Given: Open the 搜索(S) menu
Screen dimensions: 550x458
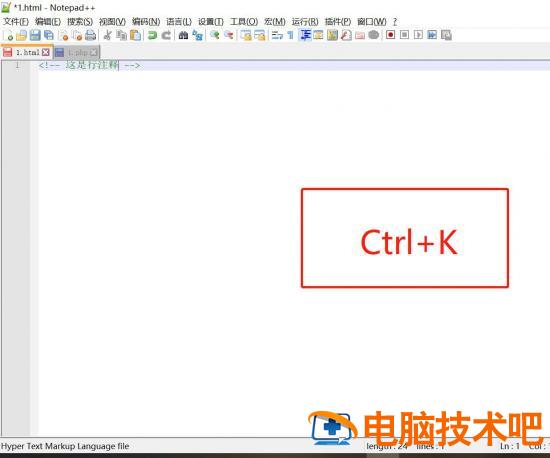Looking at the screenshot, I should pos(80,22).
